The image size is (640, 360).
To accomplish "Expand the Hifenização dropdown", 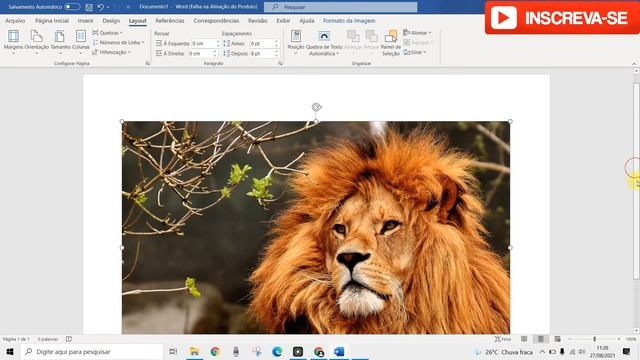I will click(111, 52).
